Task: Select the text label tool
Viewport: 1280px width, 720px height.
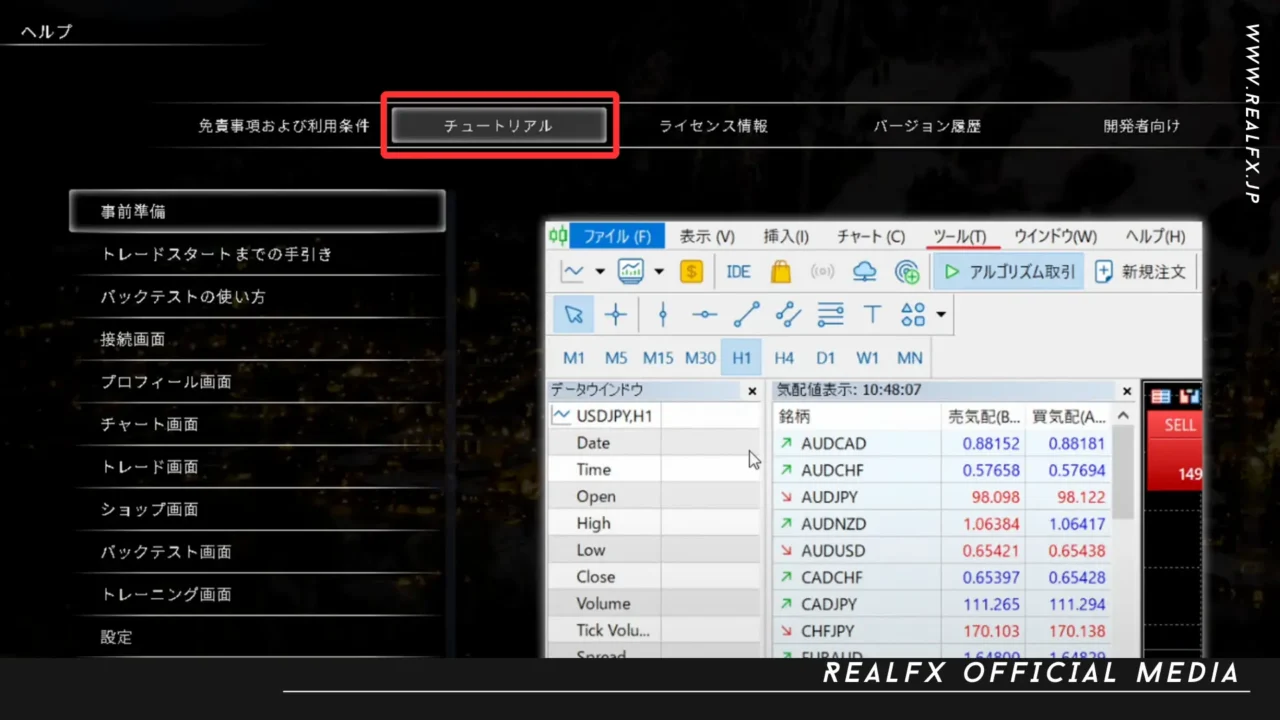Action: [872, 315]
